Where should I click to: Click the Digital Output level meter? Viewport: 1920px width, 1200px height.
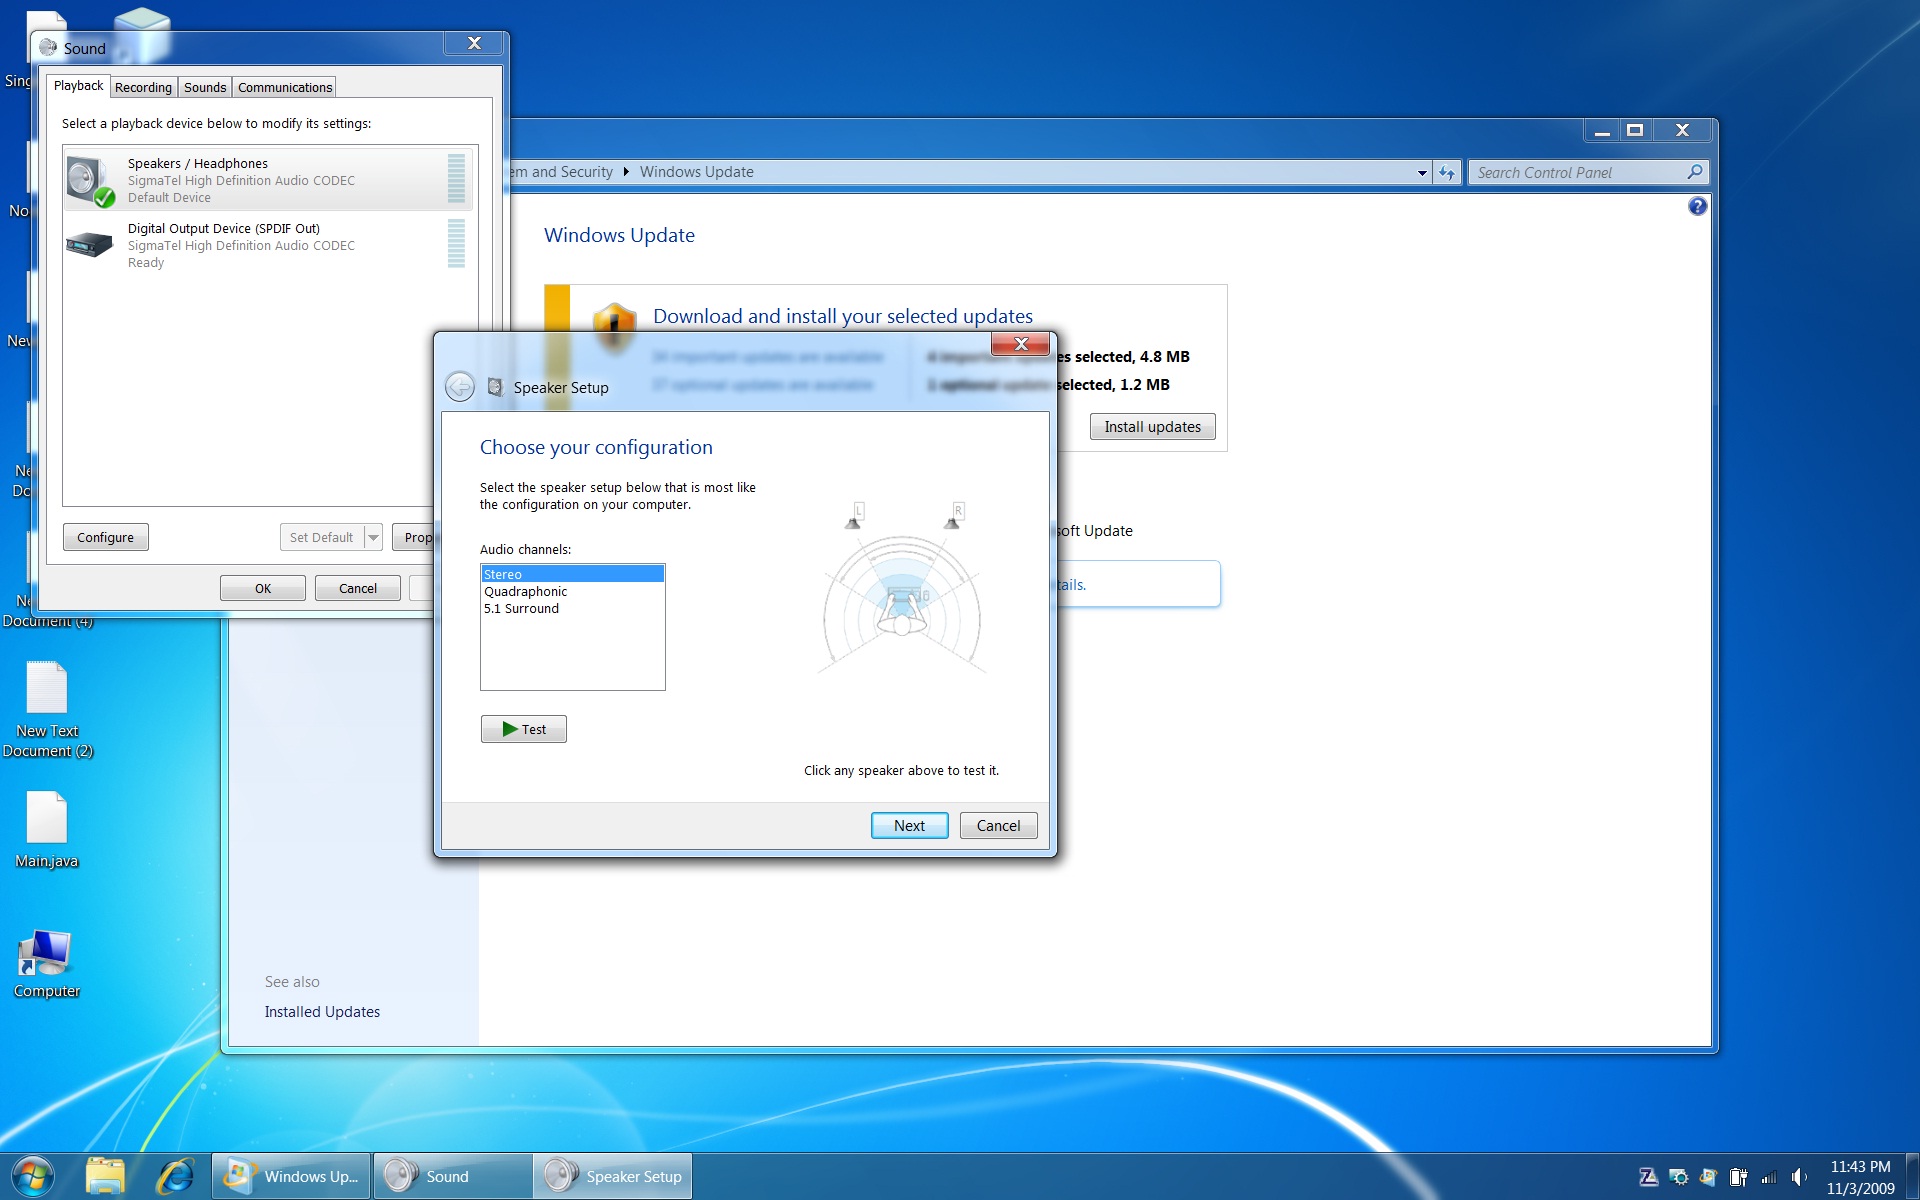[456, 243]
